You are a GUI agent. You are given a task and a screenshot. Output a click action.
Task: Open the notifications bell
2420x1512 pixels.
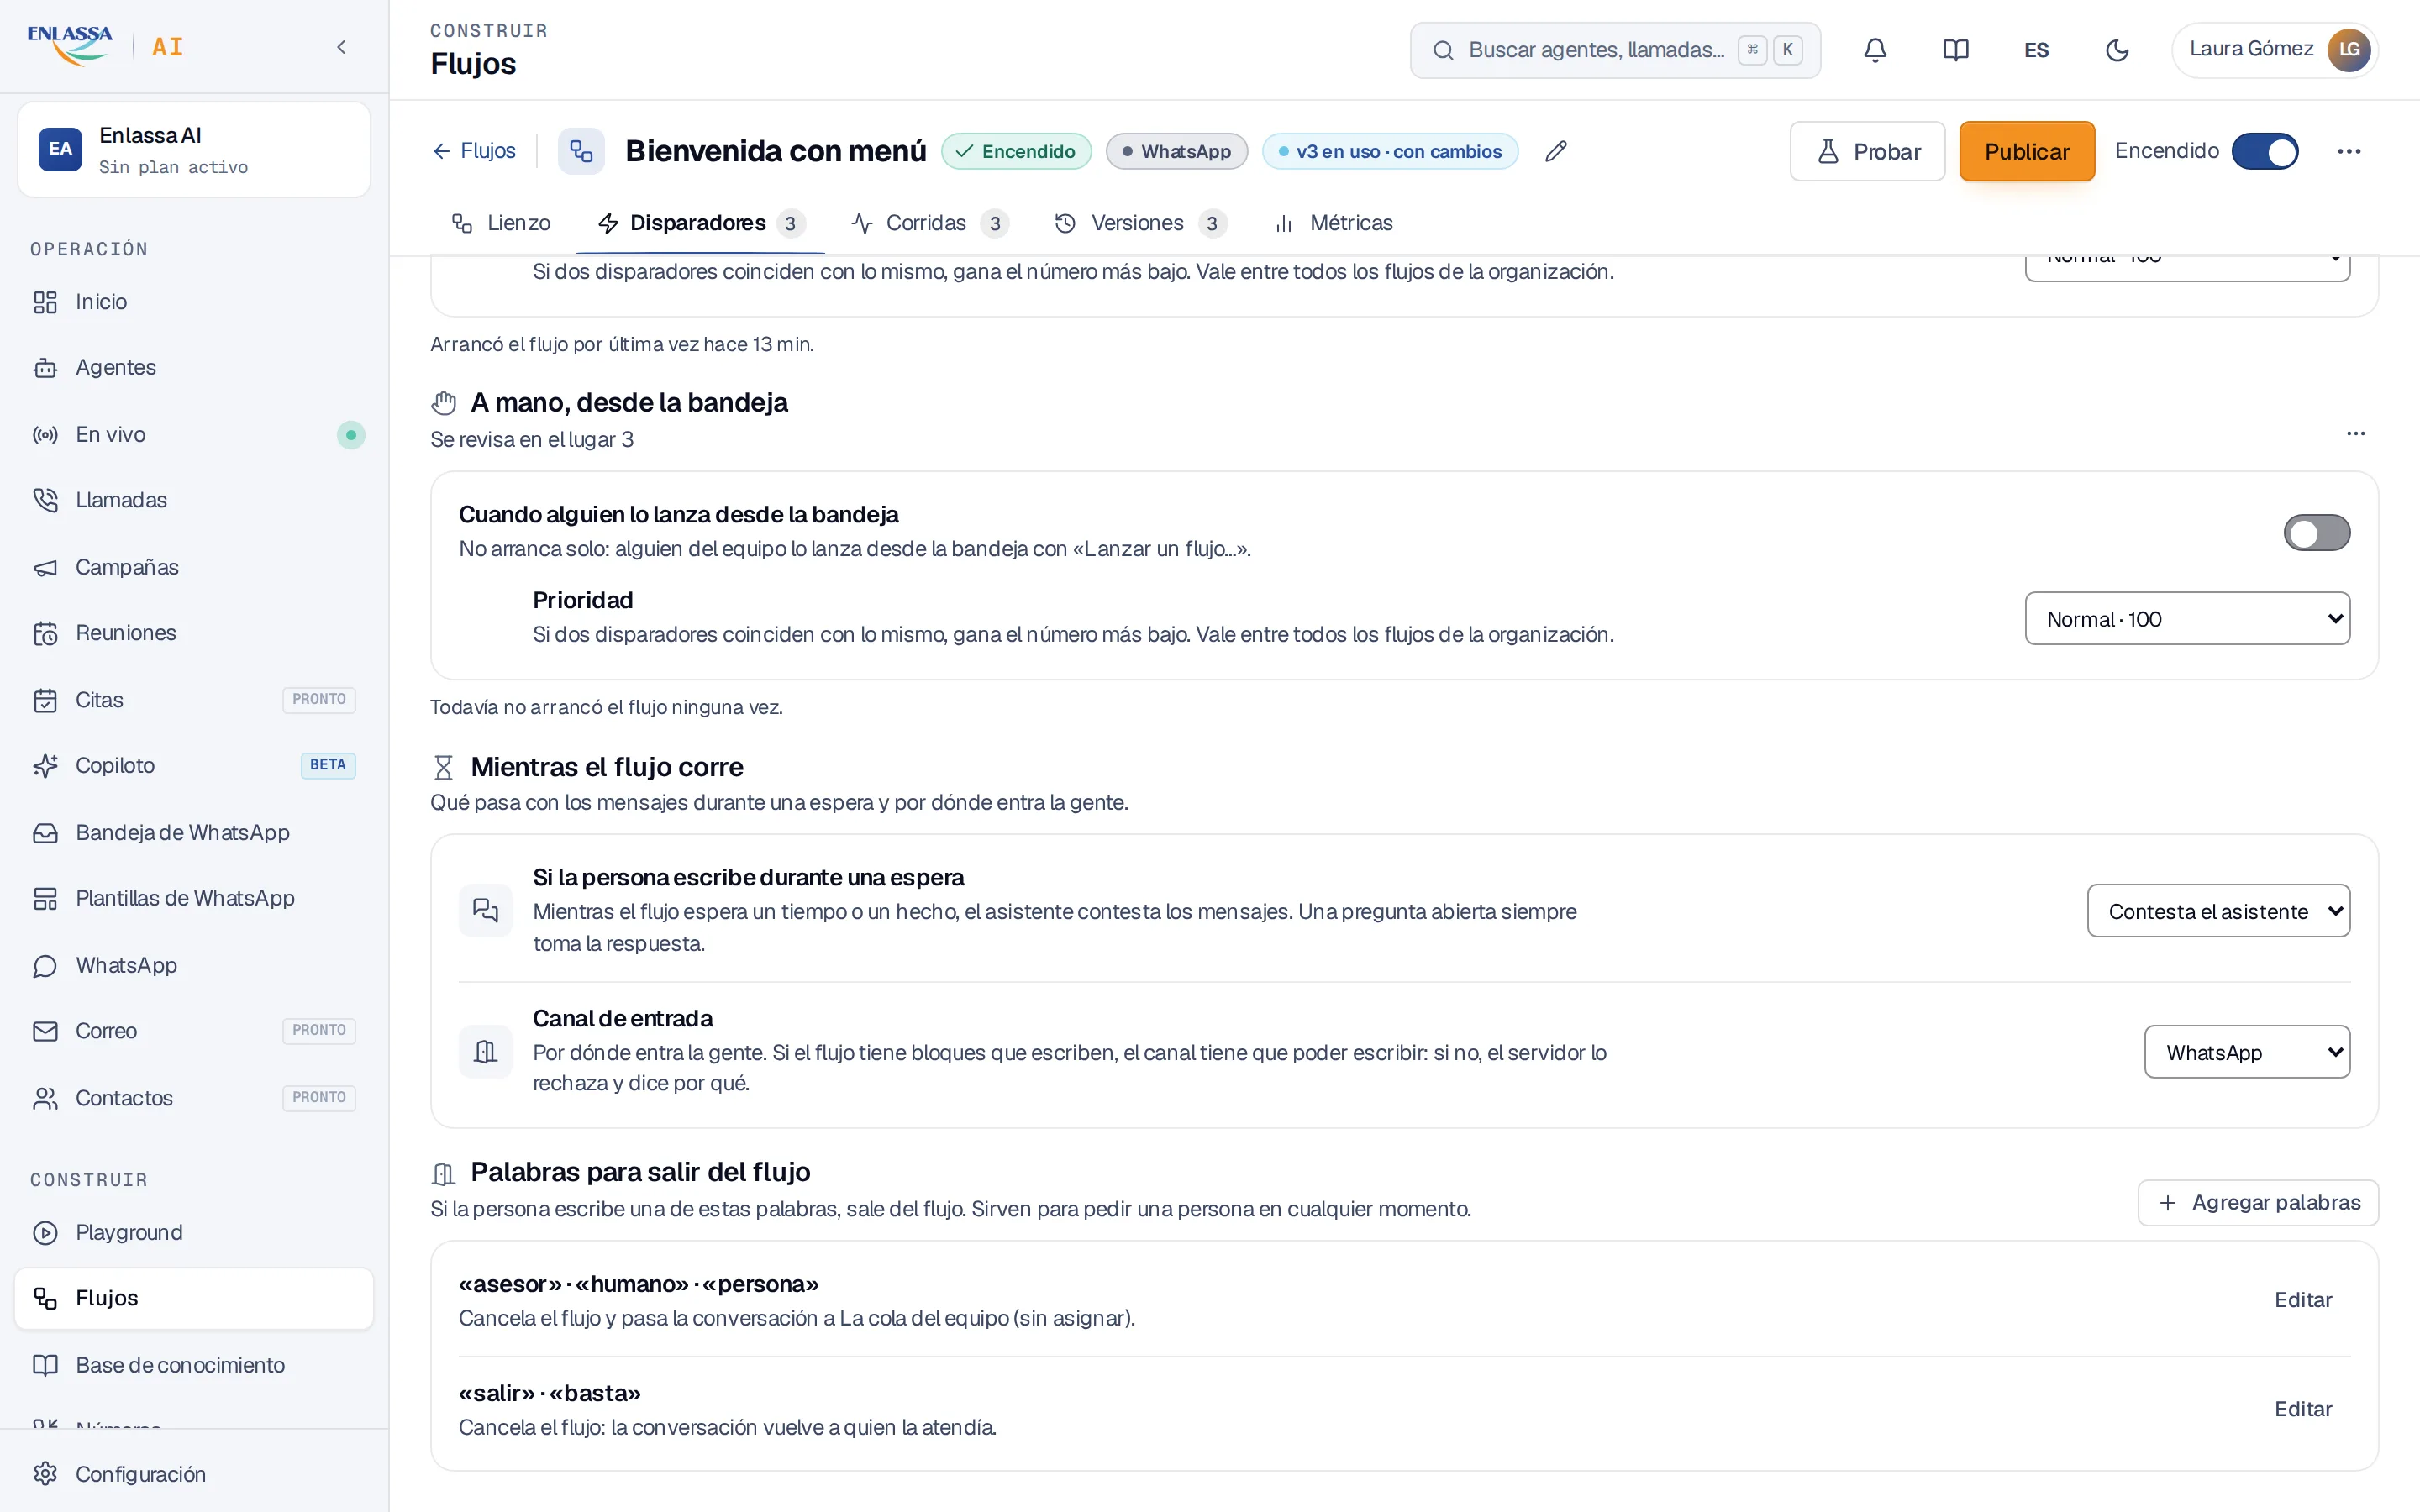[1875, 50]
